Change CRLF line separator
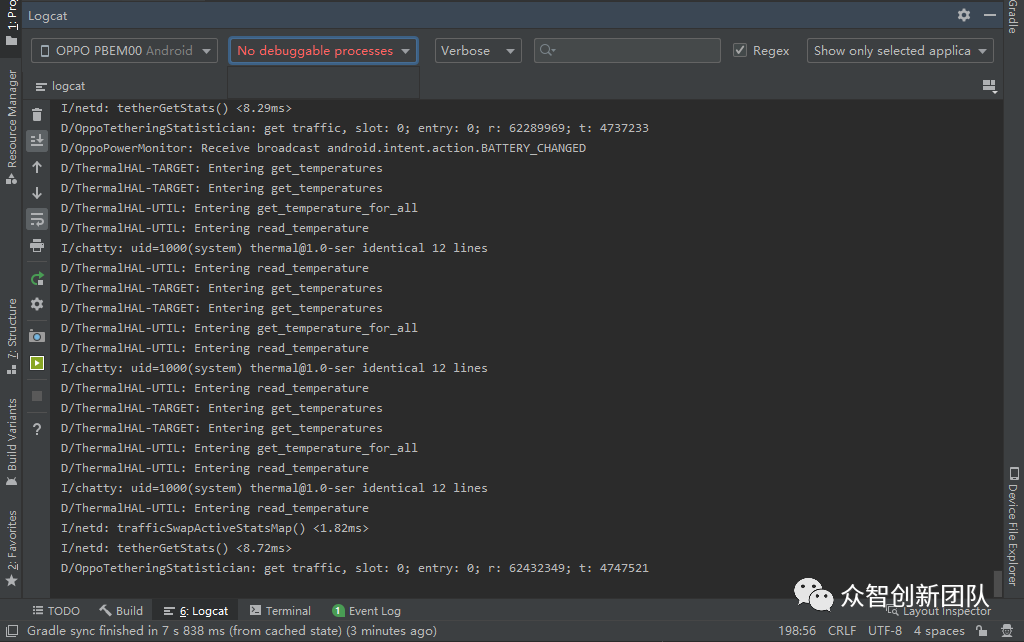Viewport: 1024px width, 642px height. [842, 631]
